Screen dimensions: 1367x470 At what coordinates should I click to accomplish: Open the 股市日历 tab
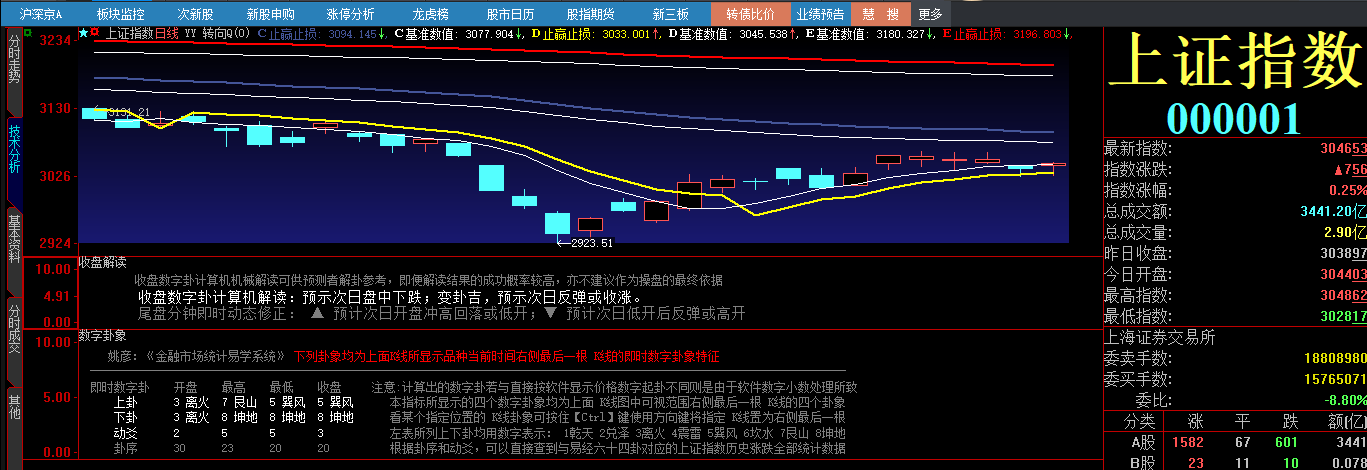(510, 14)
